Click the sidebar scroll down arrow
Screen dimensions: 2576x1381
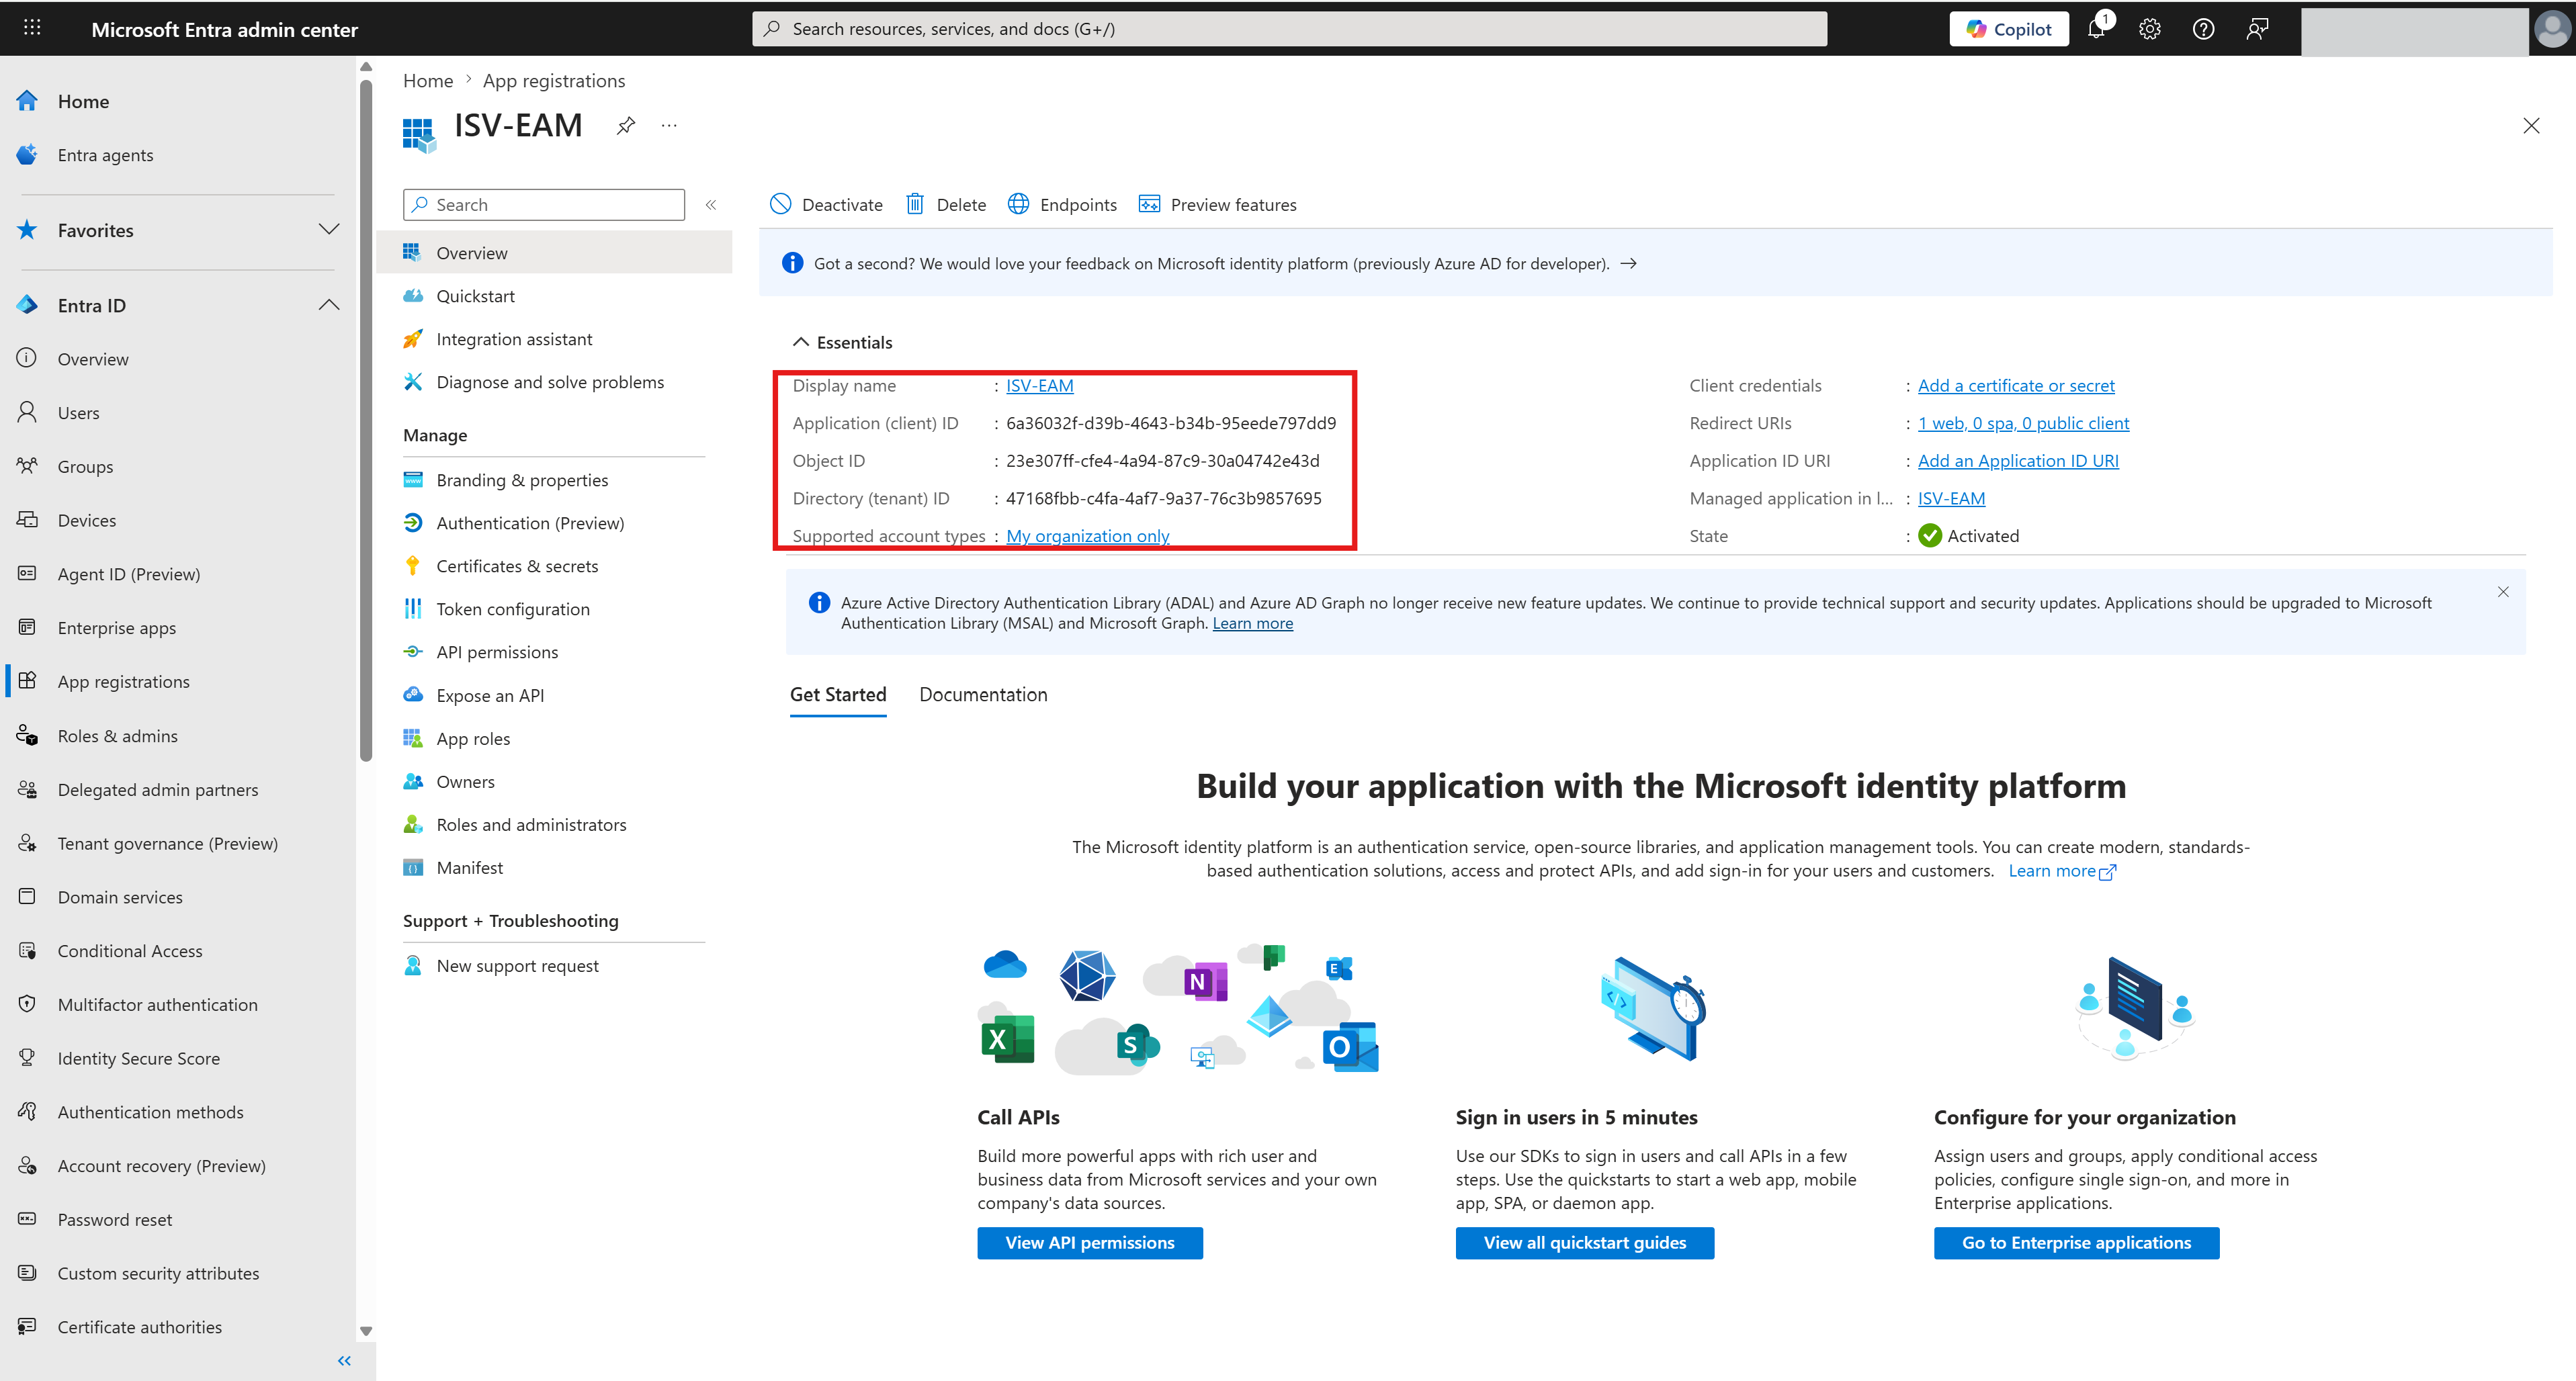click(366, 1331)
